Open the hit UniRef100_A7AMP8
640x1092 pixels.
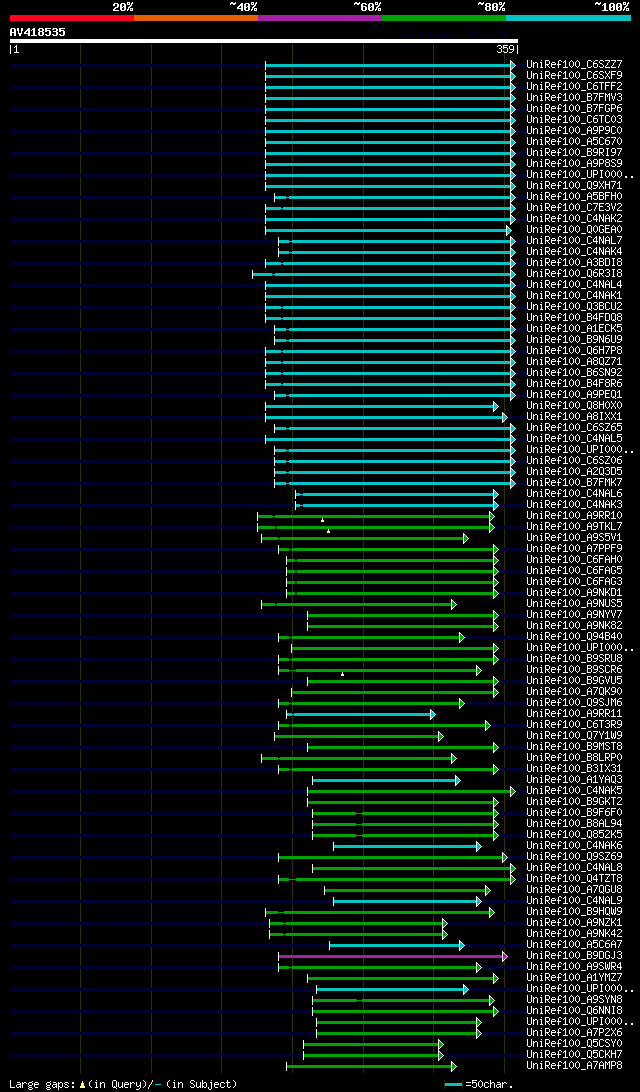575,1066
